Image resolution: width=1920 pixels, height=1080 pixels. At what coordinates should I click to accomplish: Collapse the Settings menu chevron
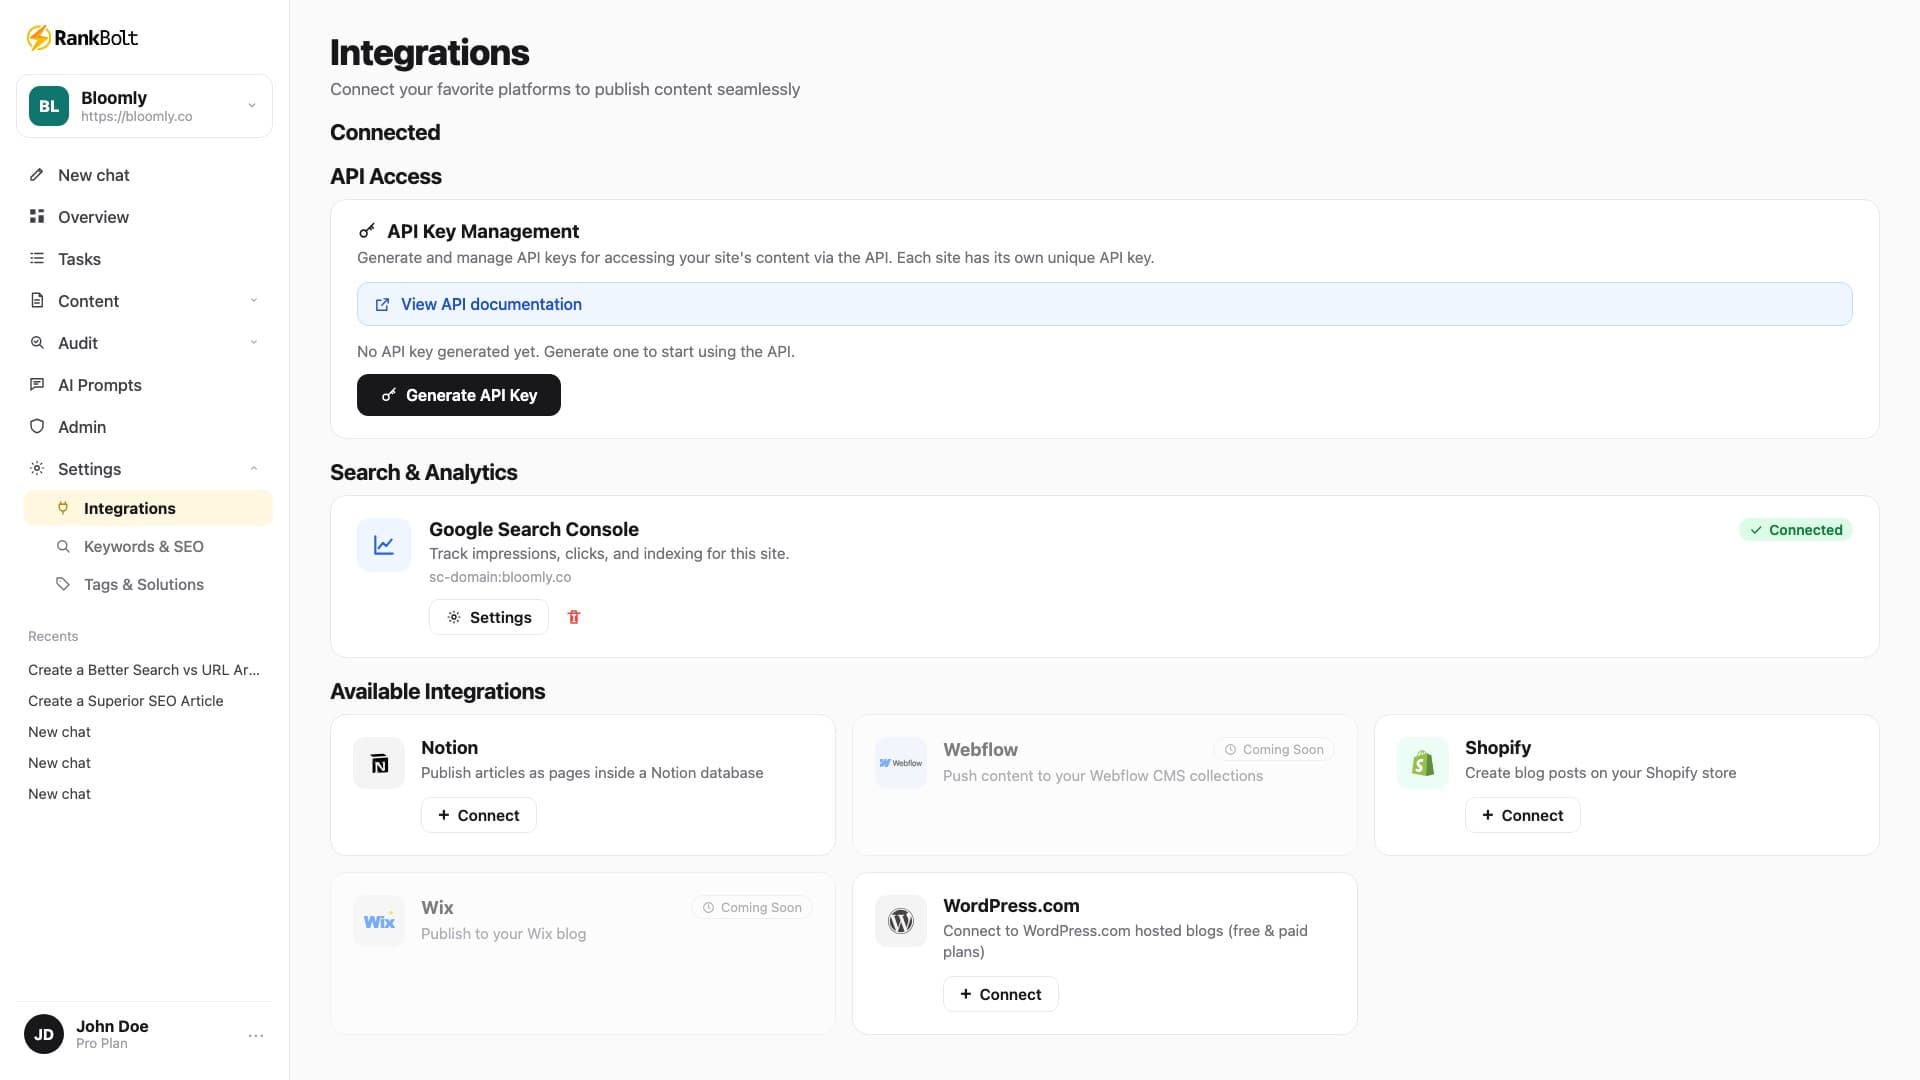254,469
